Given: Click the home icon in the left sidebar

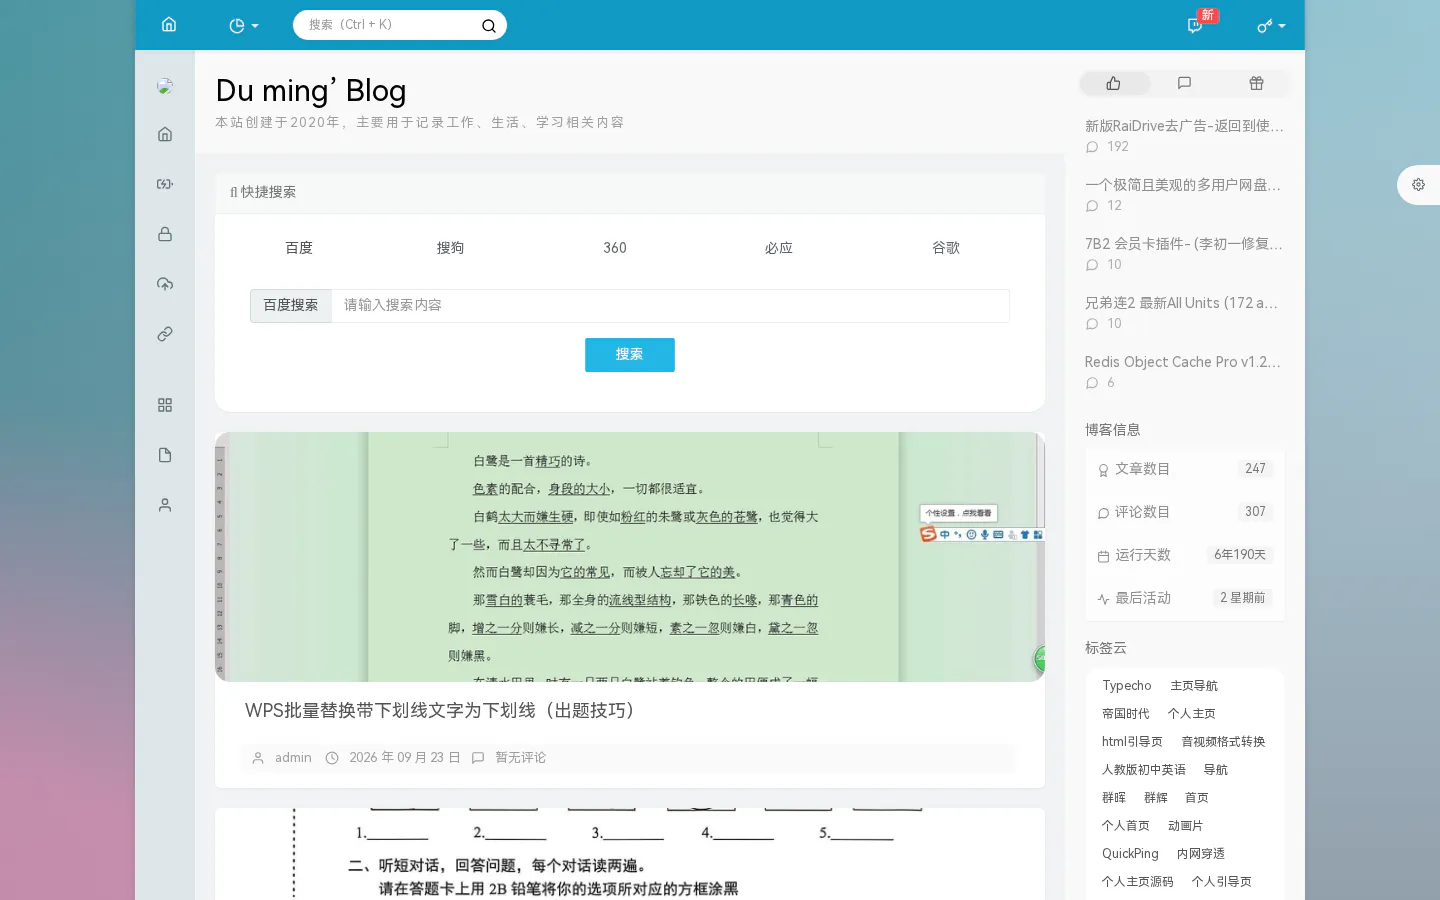Looking at the screenshot, I should pos(165,134).
